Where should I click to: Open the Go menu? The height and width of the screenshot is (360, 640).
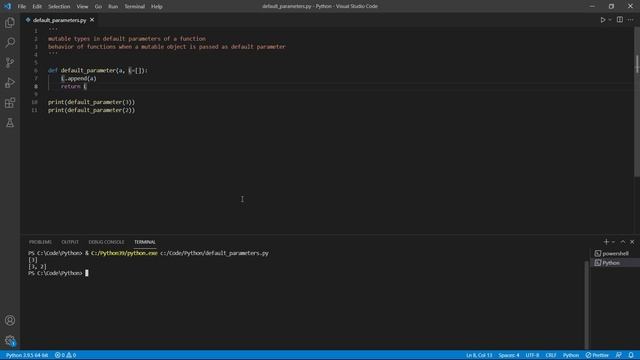[98, 6]
